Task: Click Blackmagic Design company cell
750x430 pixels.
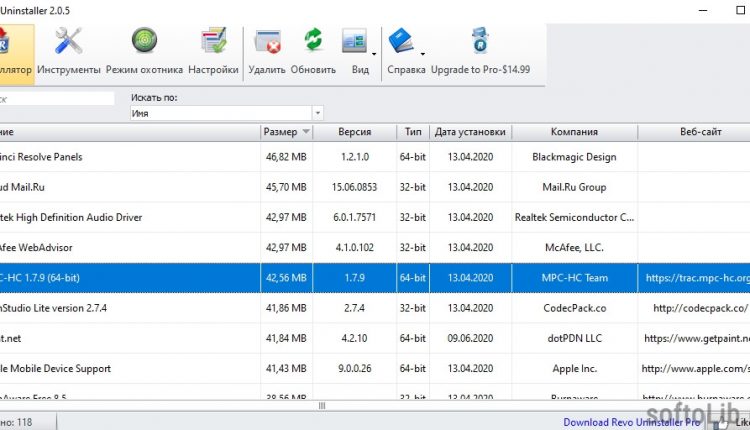Action: tap(574, 157)
